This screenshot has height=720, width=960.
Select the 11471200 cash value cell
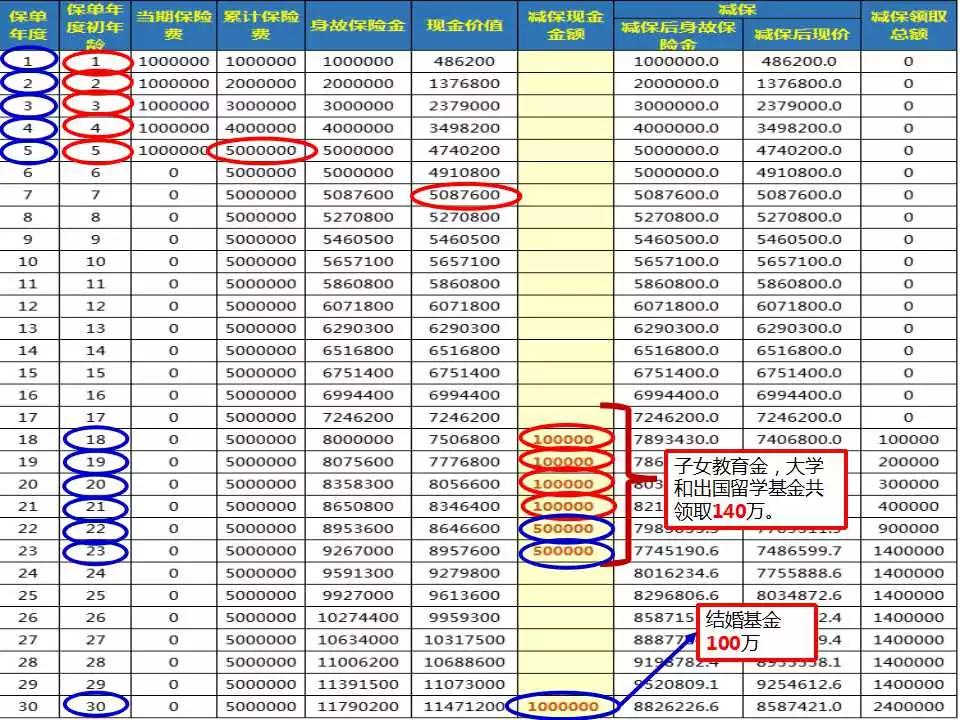tap(464, 706)
